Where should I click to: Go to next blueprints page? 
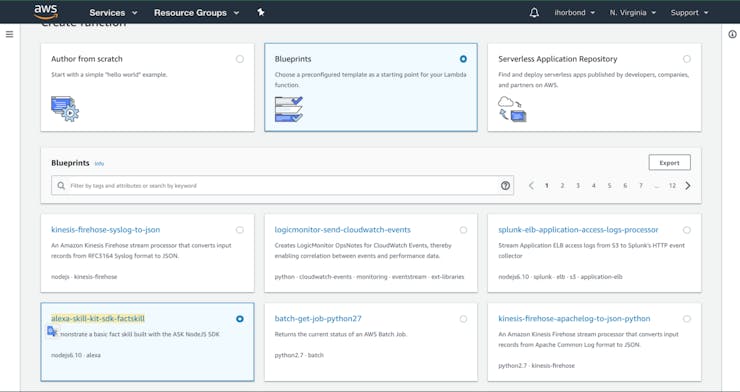coord(688,185)
